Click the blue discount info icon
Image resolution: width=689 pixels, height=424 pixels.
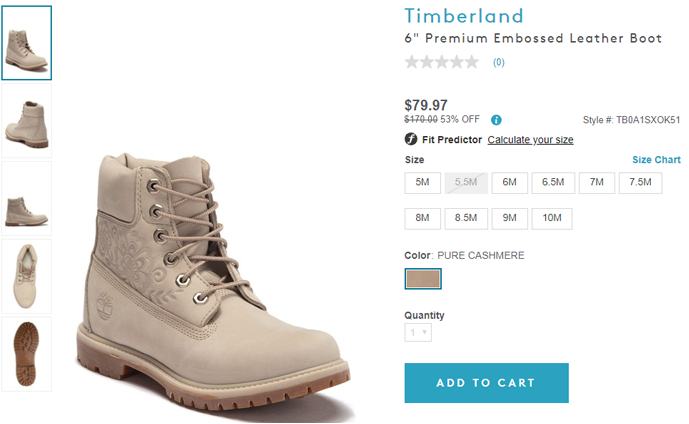click(x=496, y=120)
